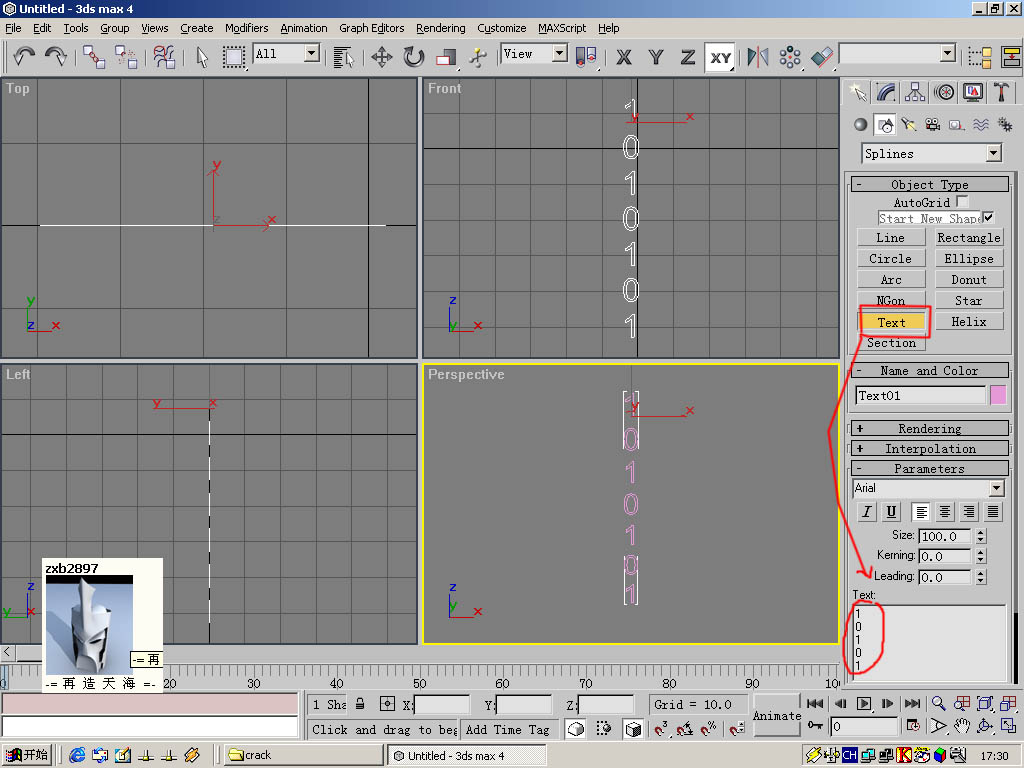This screenshot has width=1024, height=768.
Task: Click the Align tool icon
Action: [822, 57]
